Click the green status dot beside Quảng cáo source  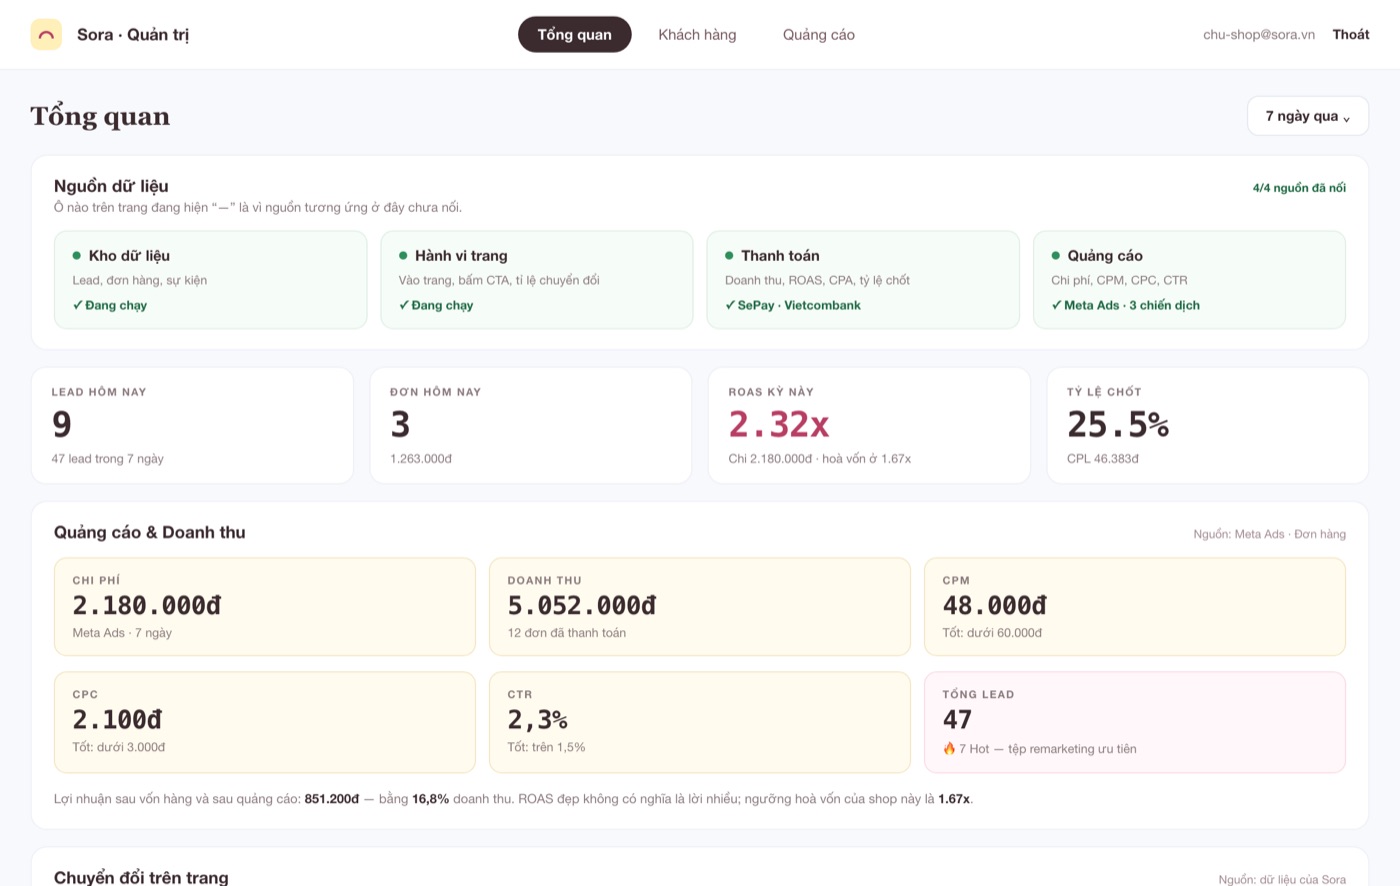pyautogui.click(x=1055, y=256)
